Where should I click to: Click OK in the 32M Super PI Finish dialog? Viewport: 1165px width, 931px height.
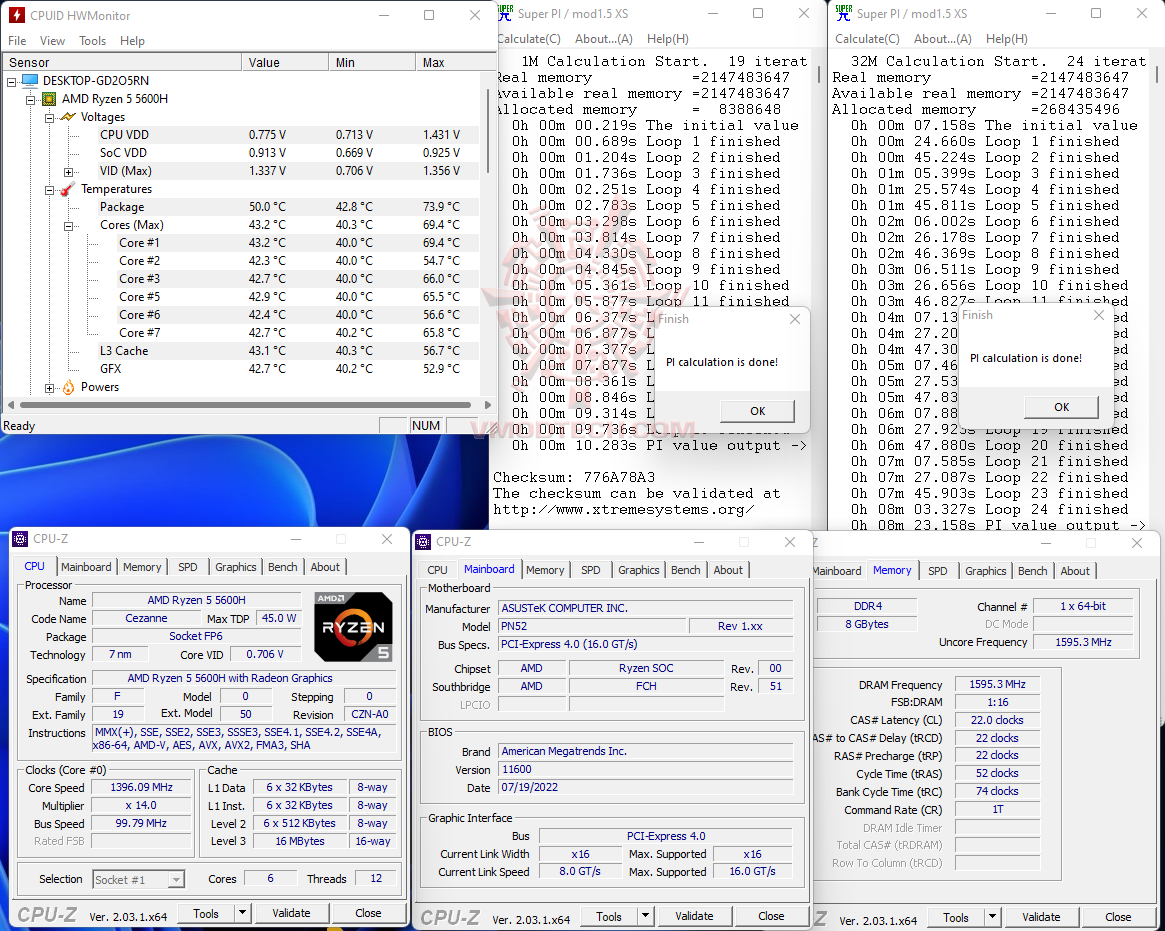(x=1061, y=407)
